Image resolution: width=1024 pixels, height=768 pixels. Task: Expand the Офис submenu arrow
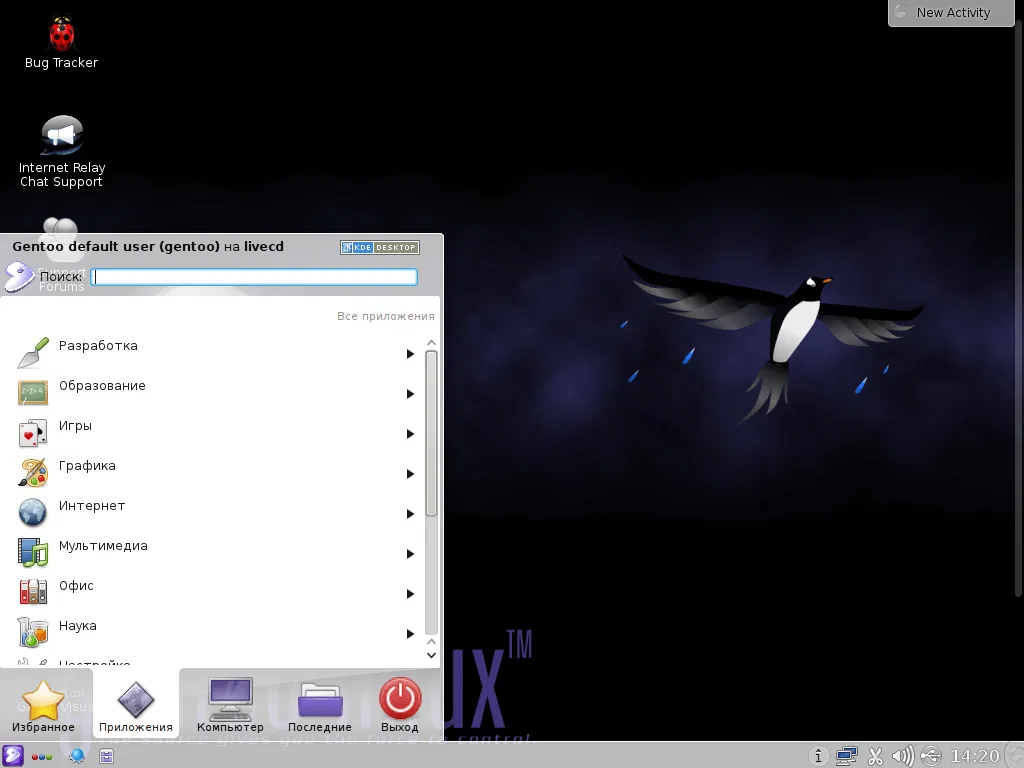tap(410, 594)
